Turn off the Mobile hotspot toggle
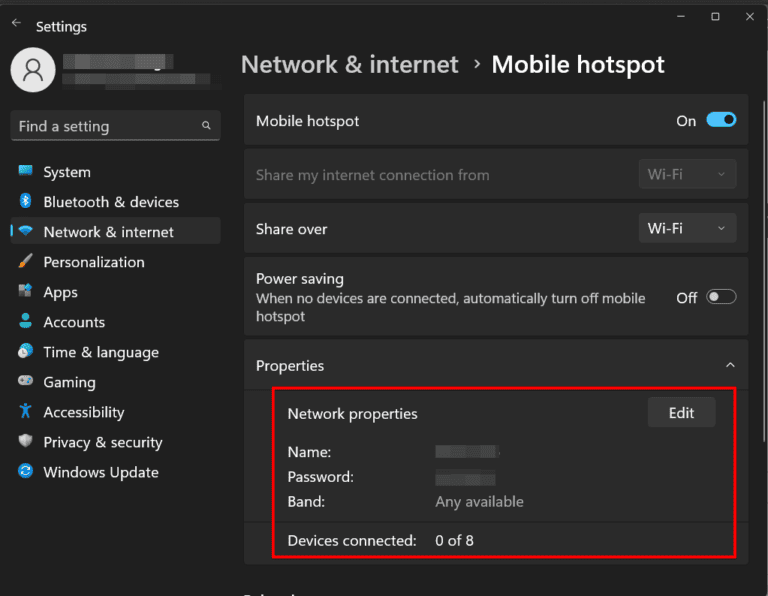 [721, 120]
